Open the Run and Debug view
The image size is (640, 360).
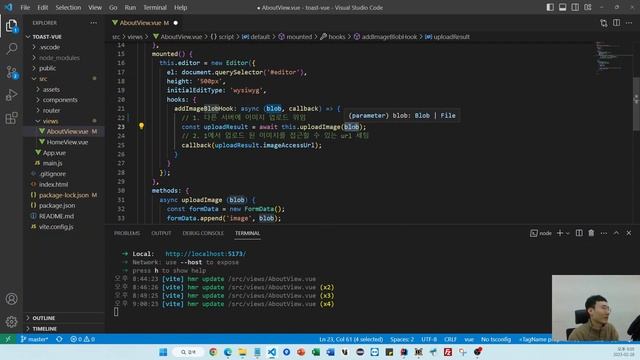(11, 95)
